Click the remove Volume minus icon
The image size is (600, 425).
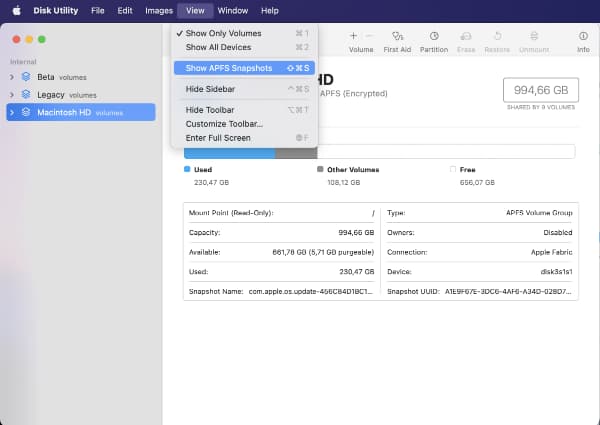369,36
